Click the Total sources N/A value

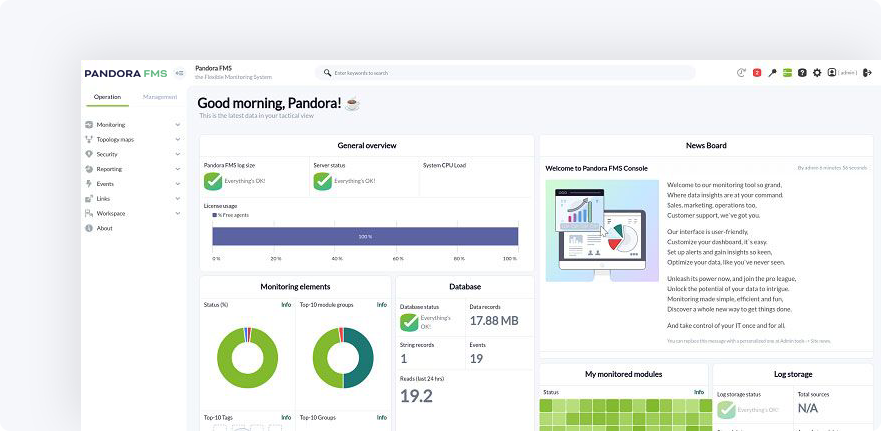(x=808, y=408)
